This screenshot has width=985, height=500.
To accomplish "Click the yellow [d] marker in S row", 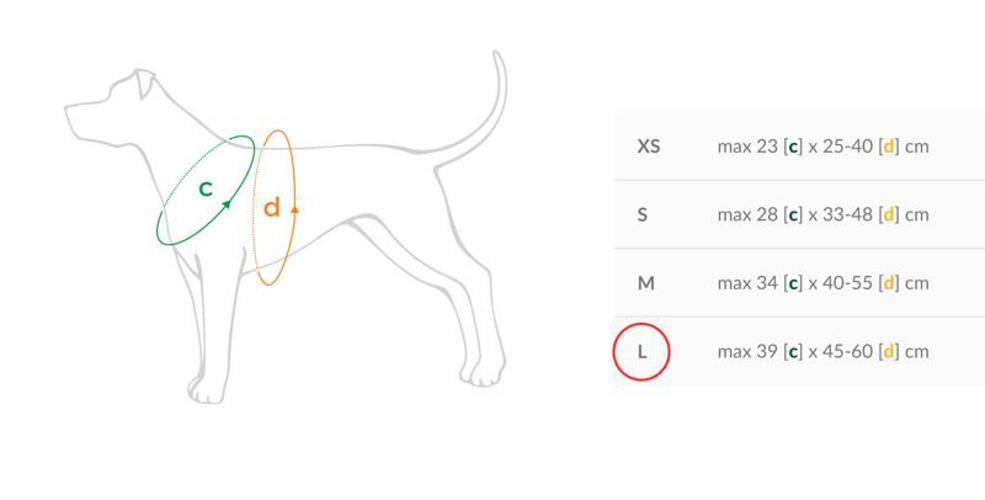I will point(888,214).
